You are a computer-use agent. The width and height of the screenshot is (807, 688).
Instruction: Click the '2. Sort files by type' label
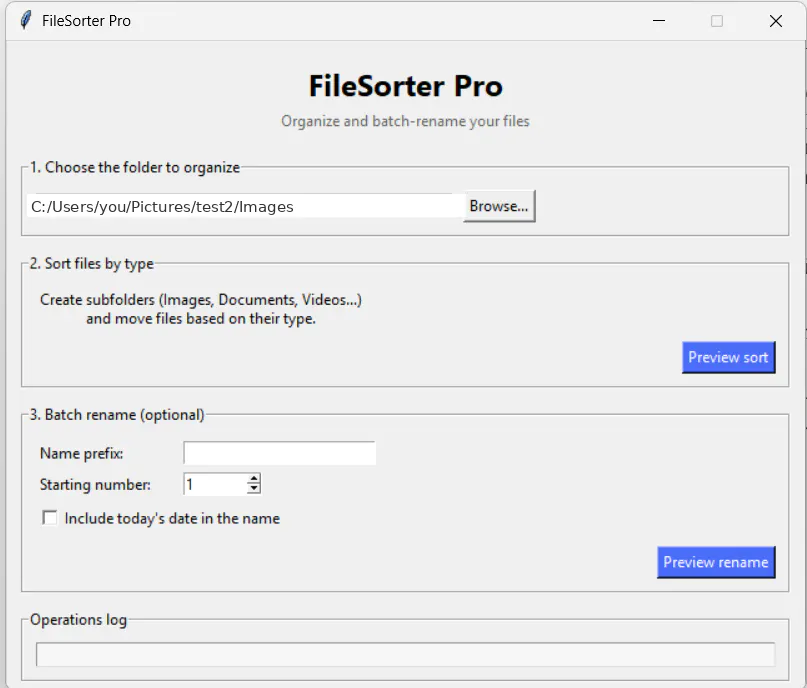pos(92,263)
